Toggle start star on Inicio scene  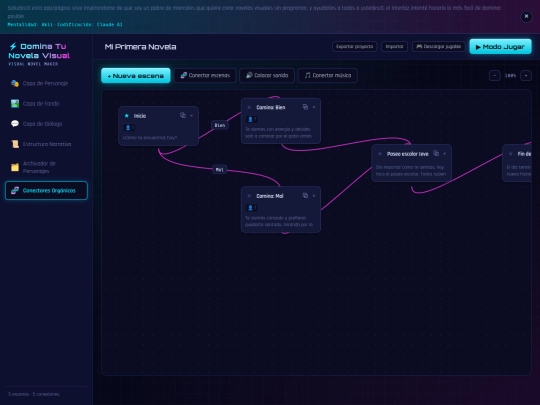point(126,116)
